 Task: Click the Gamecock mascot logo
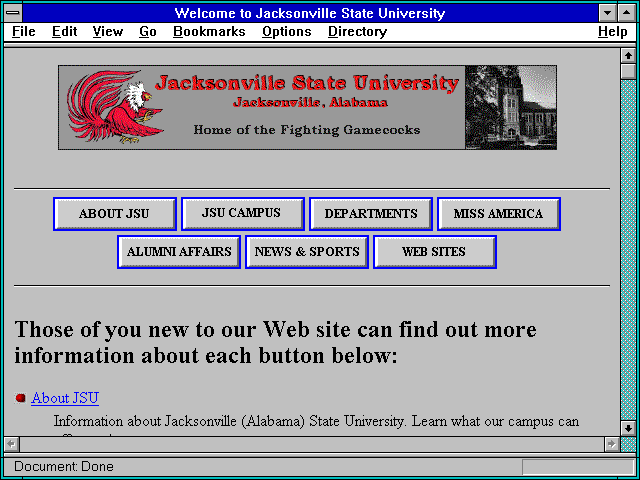[x=116, y=107]
